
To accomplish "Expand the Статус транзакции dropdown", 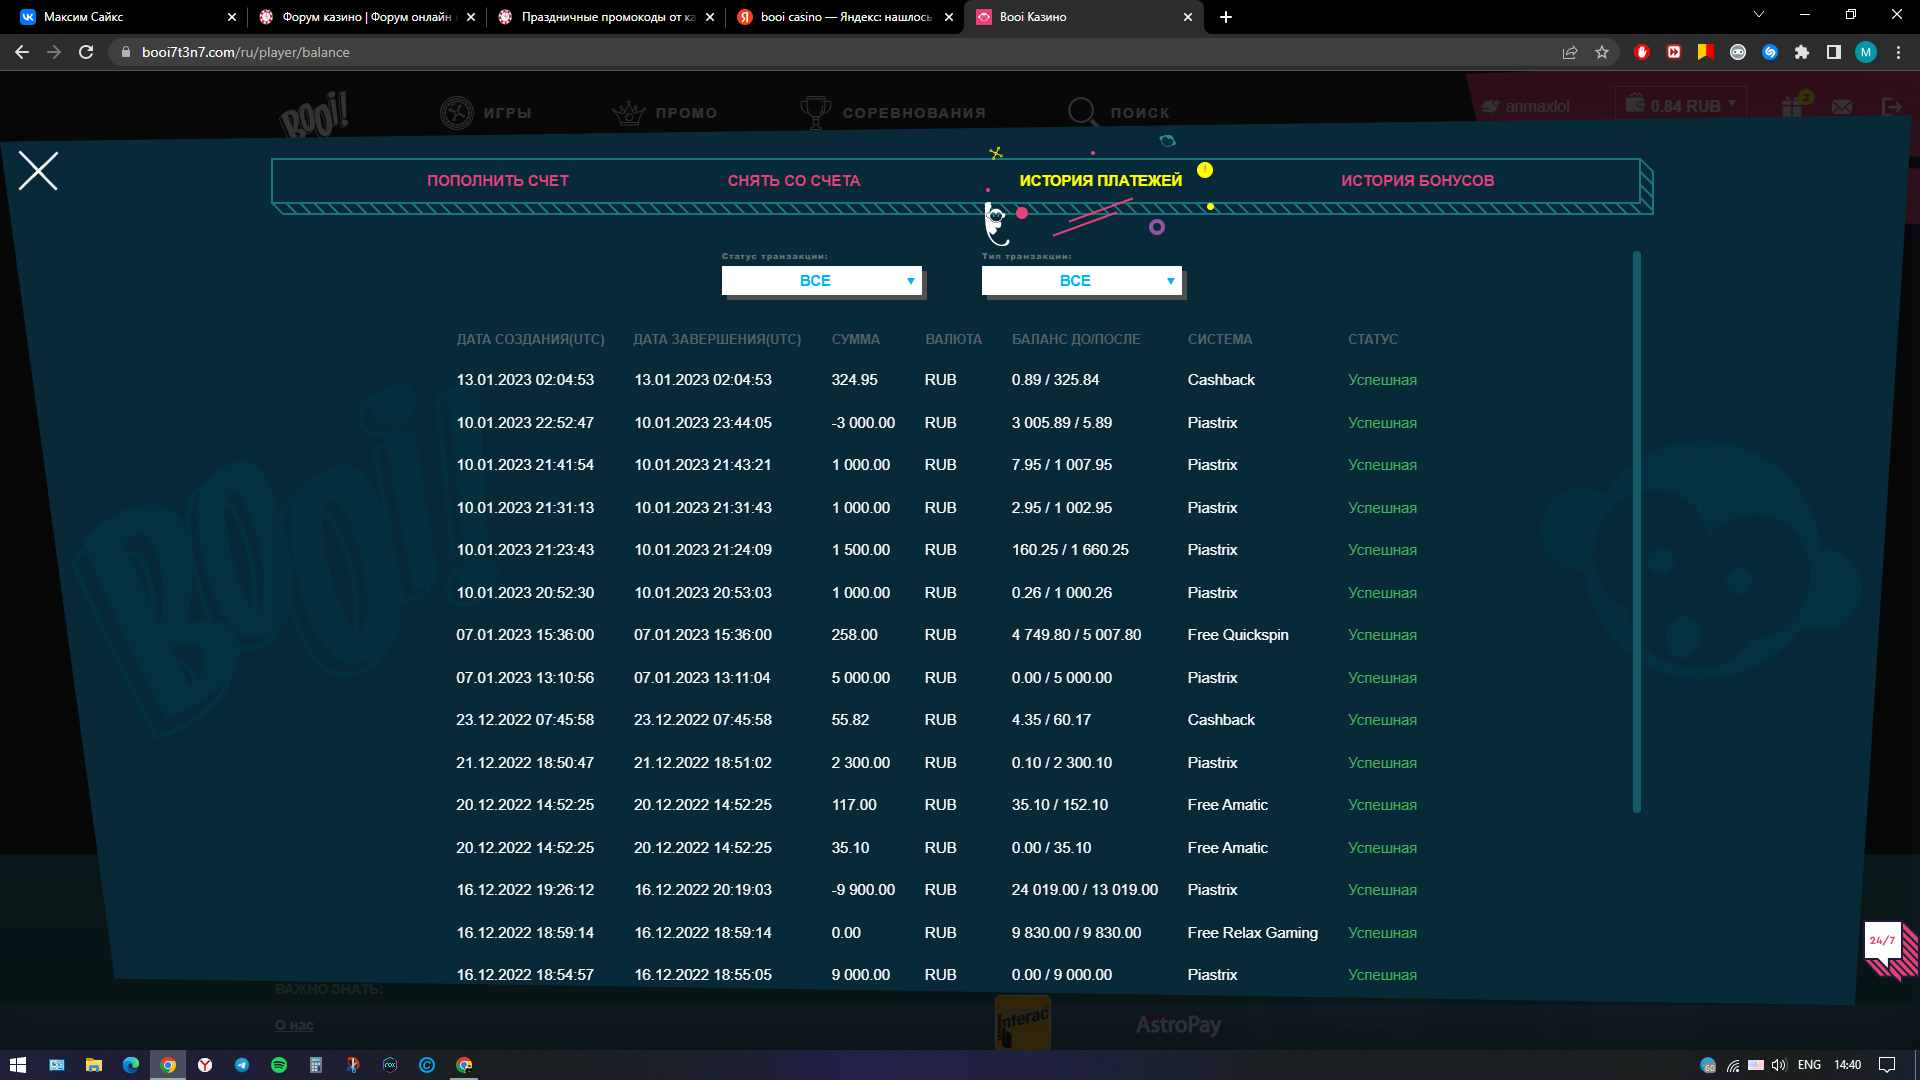I will click(x=821, y=281).
